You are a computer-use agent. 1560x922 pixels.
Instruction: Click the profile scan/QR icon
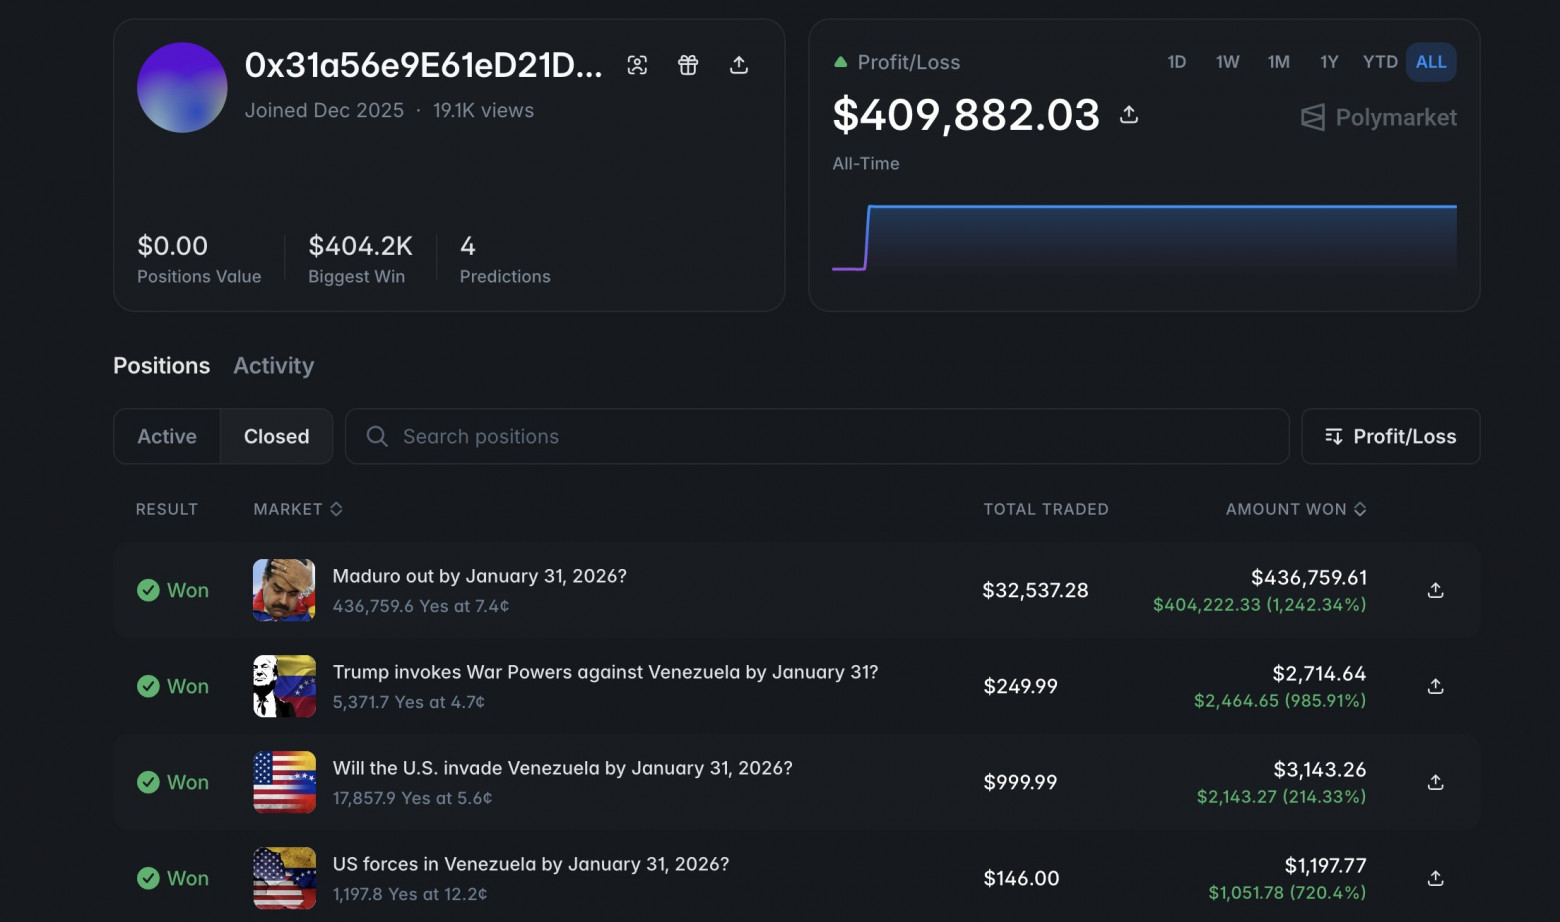point(637,65)
